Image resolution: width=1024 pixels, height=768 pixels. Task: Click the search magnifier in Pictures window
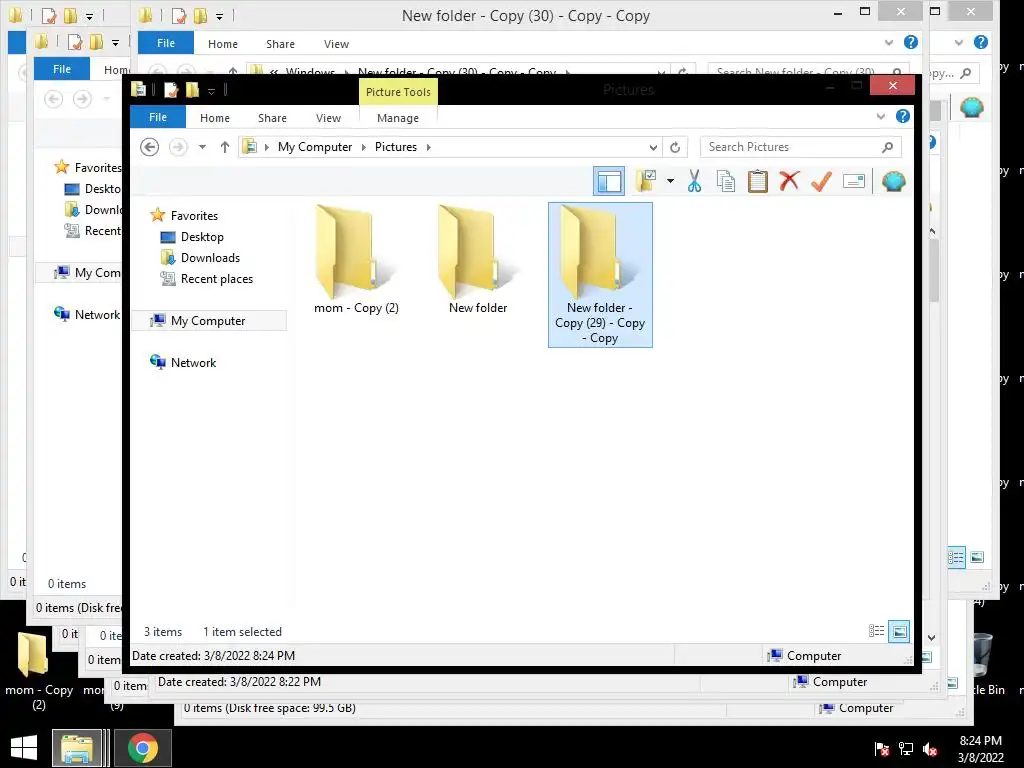click(887, 147)
